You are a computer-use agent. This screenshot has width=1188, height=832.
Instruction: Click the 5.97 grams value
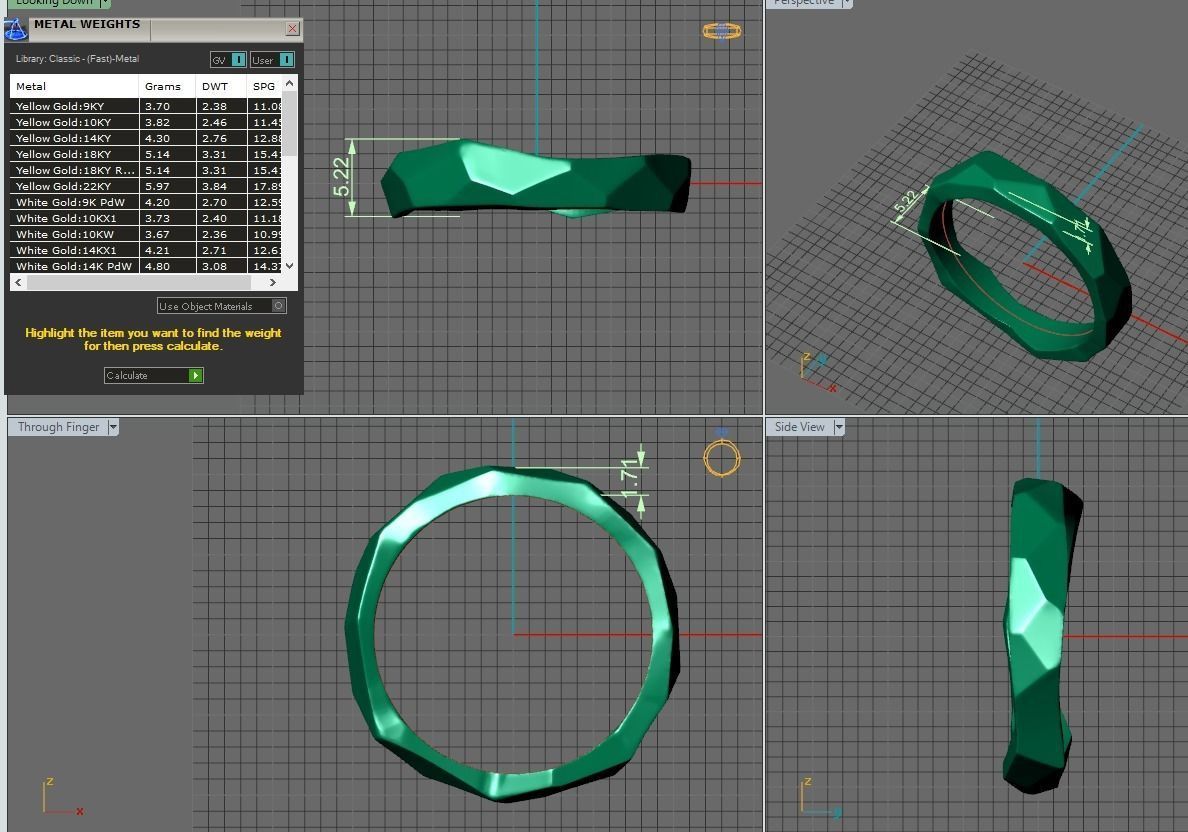pyautogui.click(x=158, y=186)
